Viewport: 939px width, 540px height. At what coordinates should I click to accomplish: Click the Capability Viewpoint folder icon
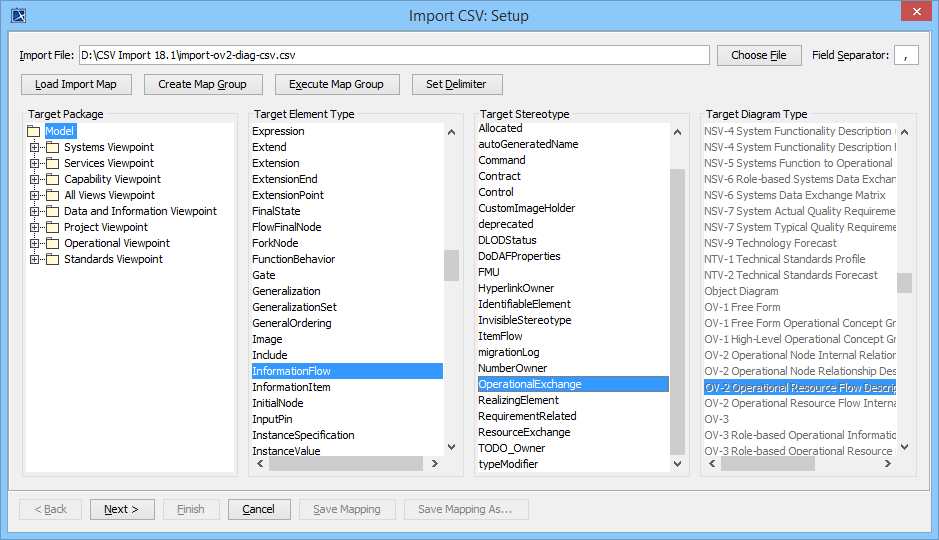pyautogui.click(x=53, y=179)
